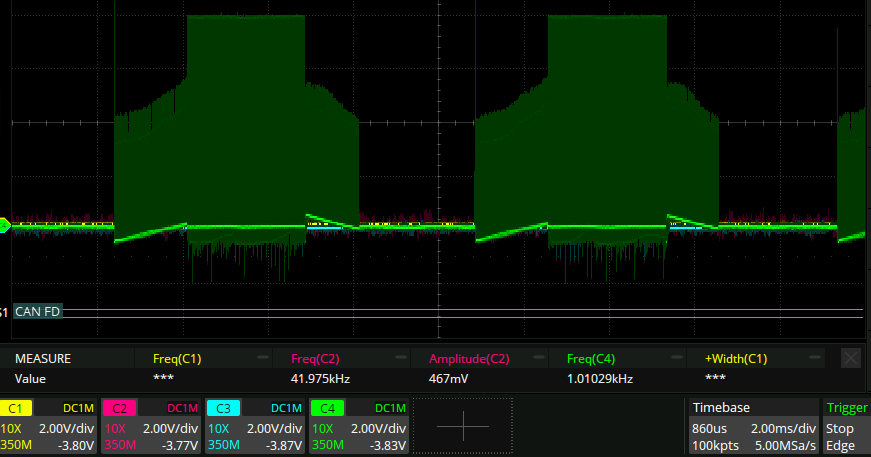
Task: Open the Trigger settings box
Action: (x=845, y=425)
